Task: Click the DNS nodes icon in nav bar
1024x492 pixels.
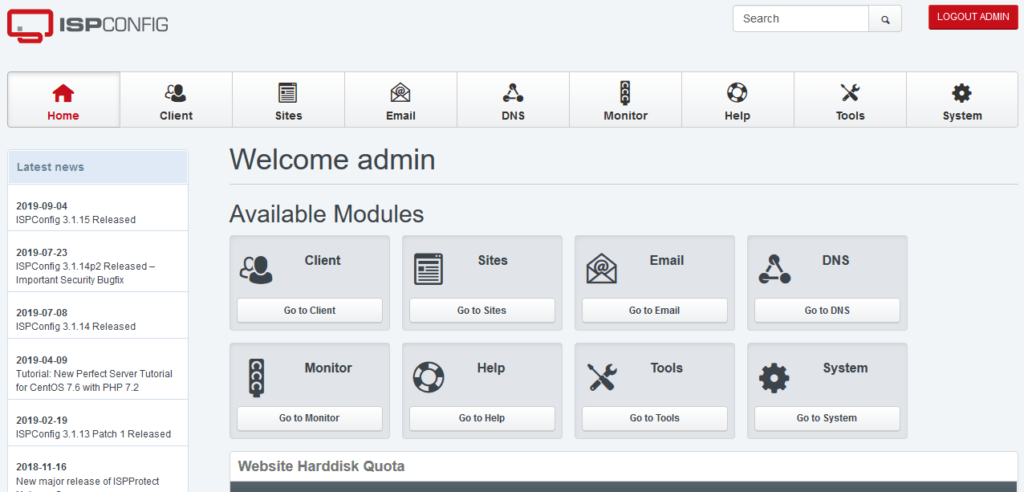Action: tap(513, 93)
